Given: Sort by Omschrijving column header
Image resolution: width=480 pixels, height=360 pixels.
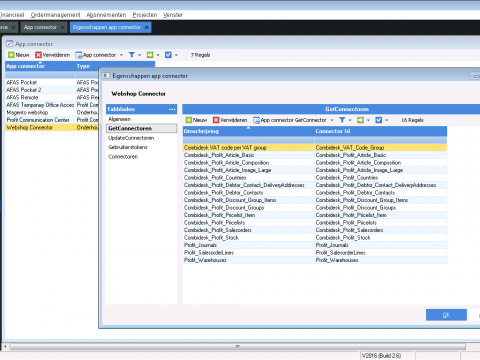Looking at the screenshot, I should 248,131.
